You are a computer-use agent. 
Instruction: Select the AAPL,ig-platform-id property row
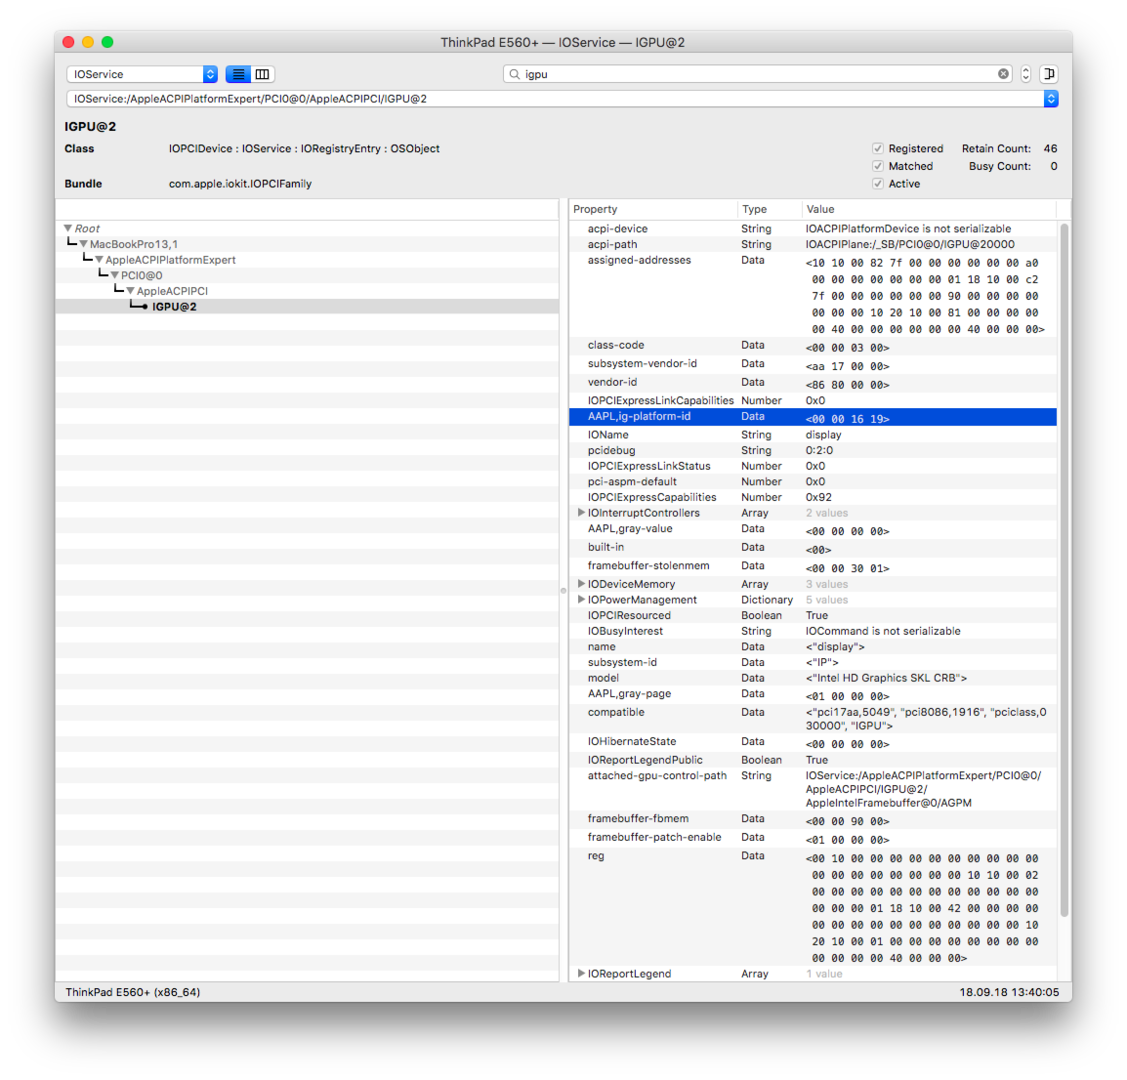coord(812,417)
